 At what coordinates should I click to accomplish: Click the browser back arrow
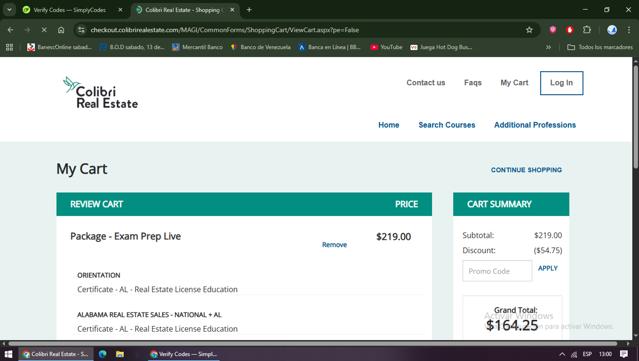click(11, 30)
